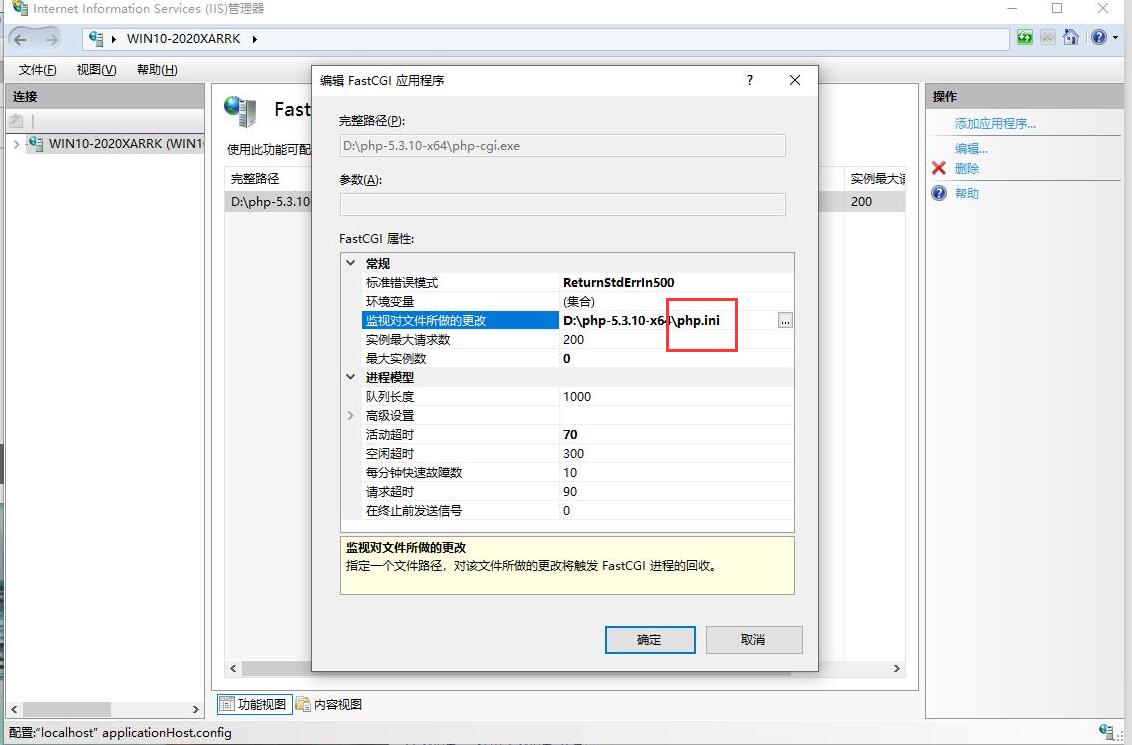1132x745 pixels.
Task: Click the ReturnStdErrIn500 value
Action: click(x=619, y=282)
